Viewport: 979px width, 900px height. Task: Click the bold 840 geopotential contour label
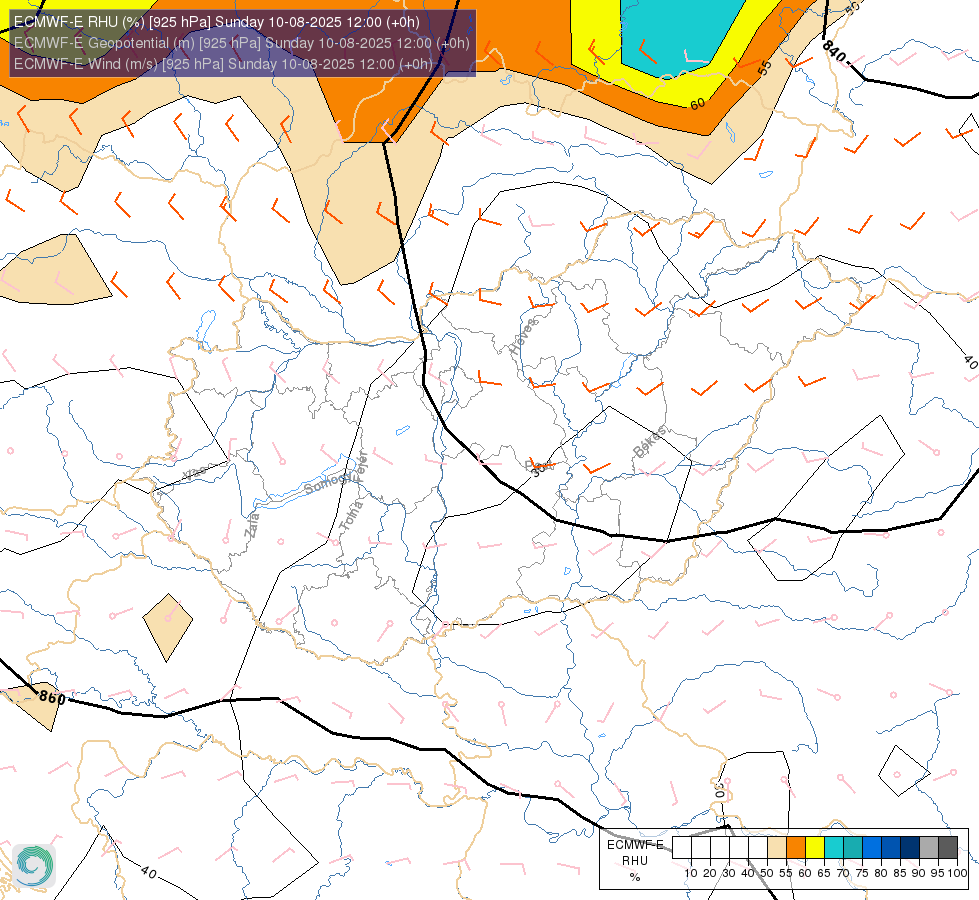pos(834,52)
